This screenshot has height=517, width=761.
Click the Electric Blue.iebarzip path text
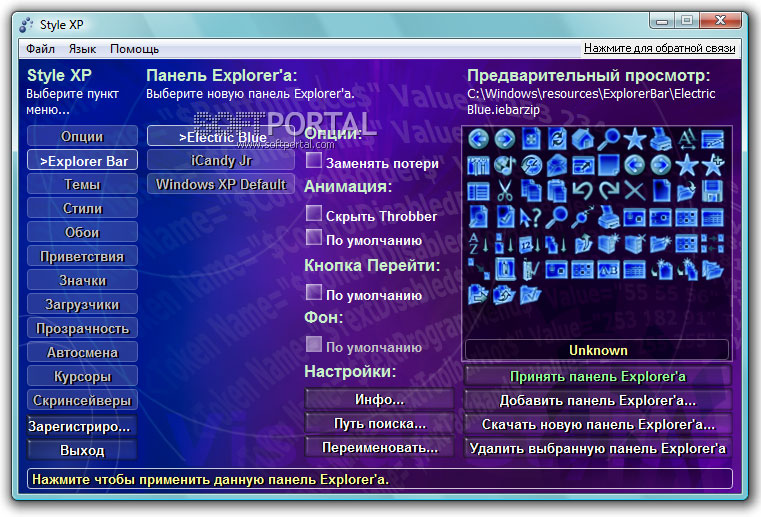[591, 101]
